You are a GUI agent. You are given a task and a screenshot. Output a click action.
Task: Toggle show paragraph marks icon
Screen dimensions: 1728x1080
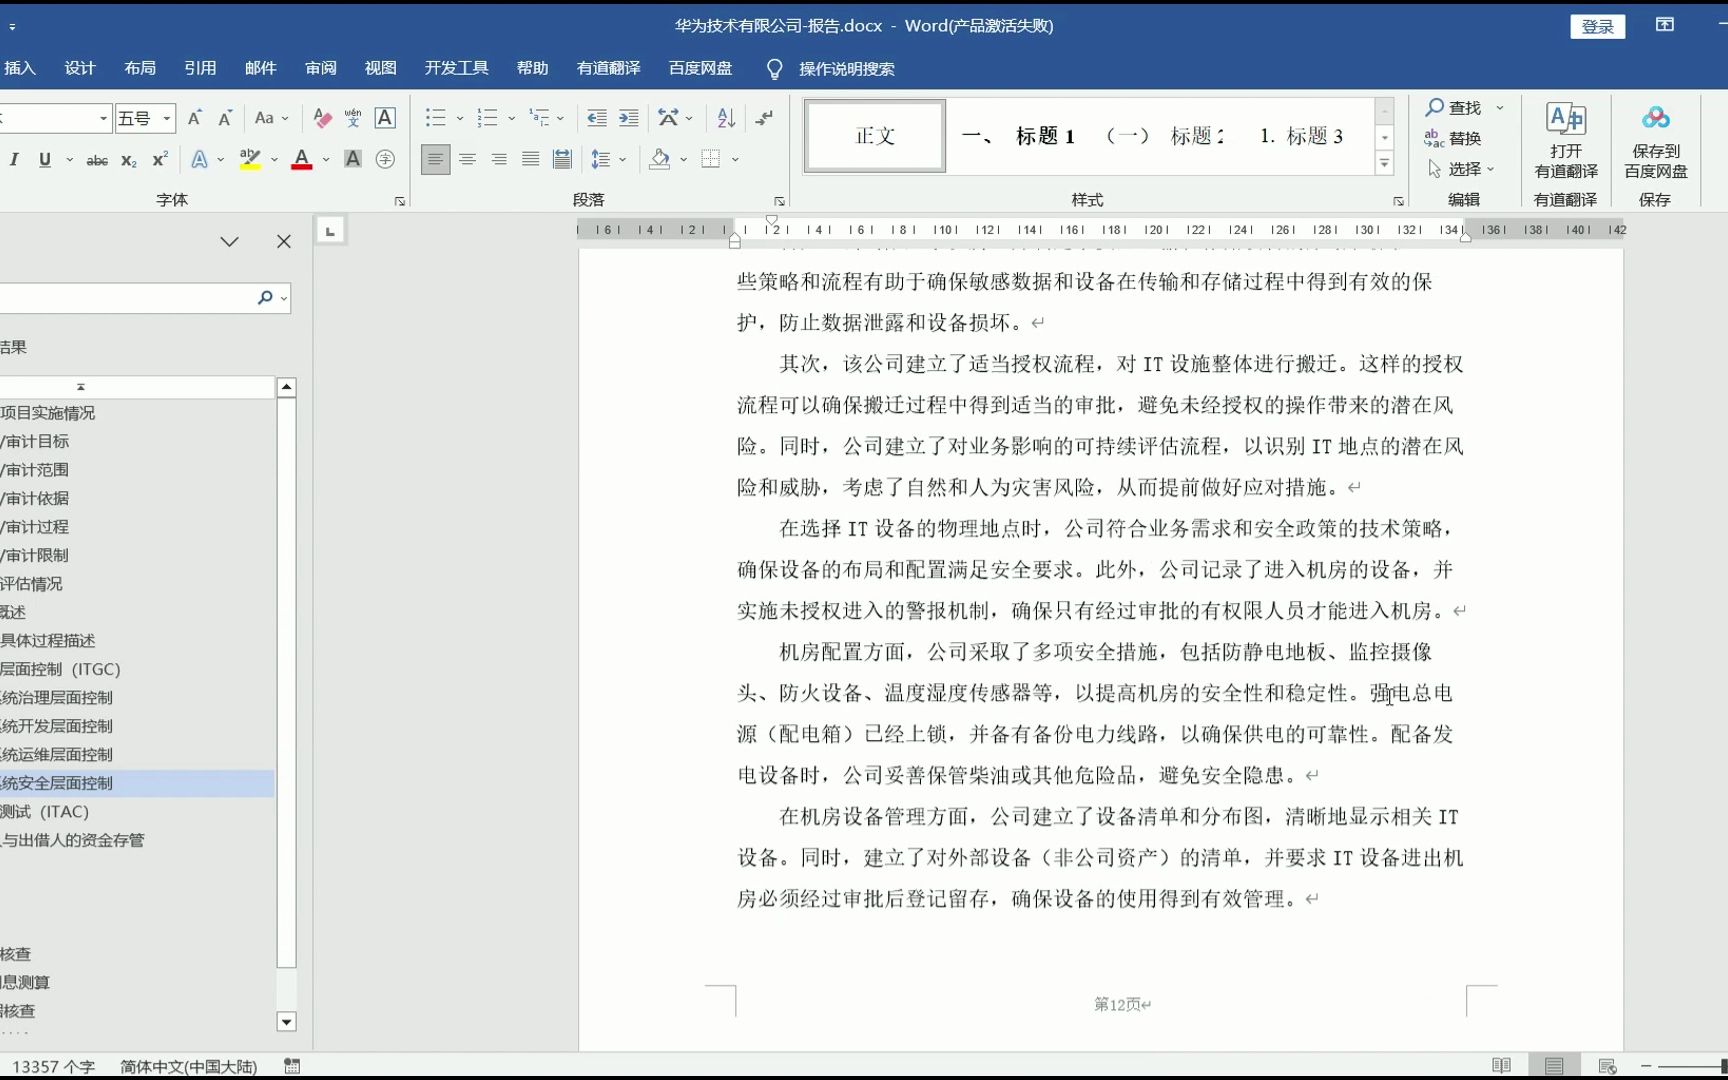coord(764,118)
